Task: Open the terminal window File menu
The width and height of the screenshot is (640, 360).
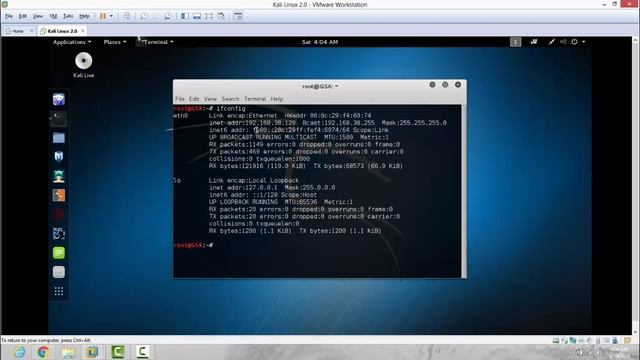Action: (180, 99)
